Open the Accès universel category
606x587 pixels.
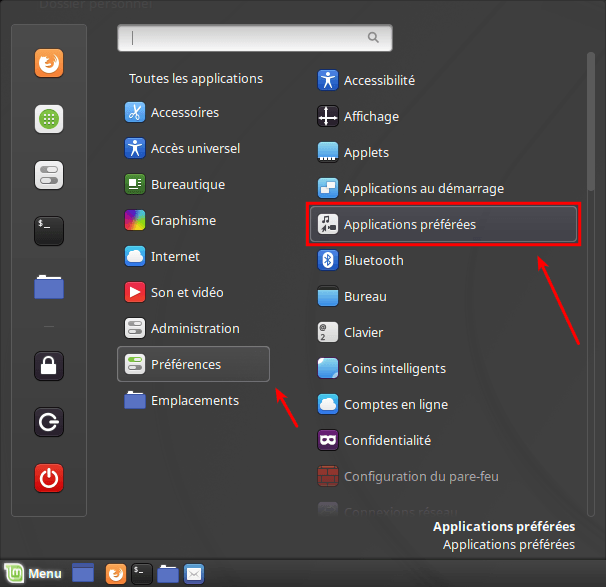(193, 148)
